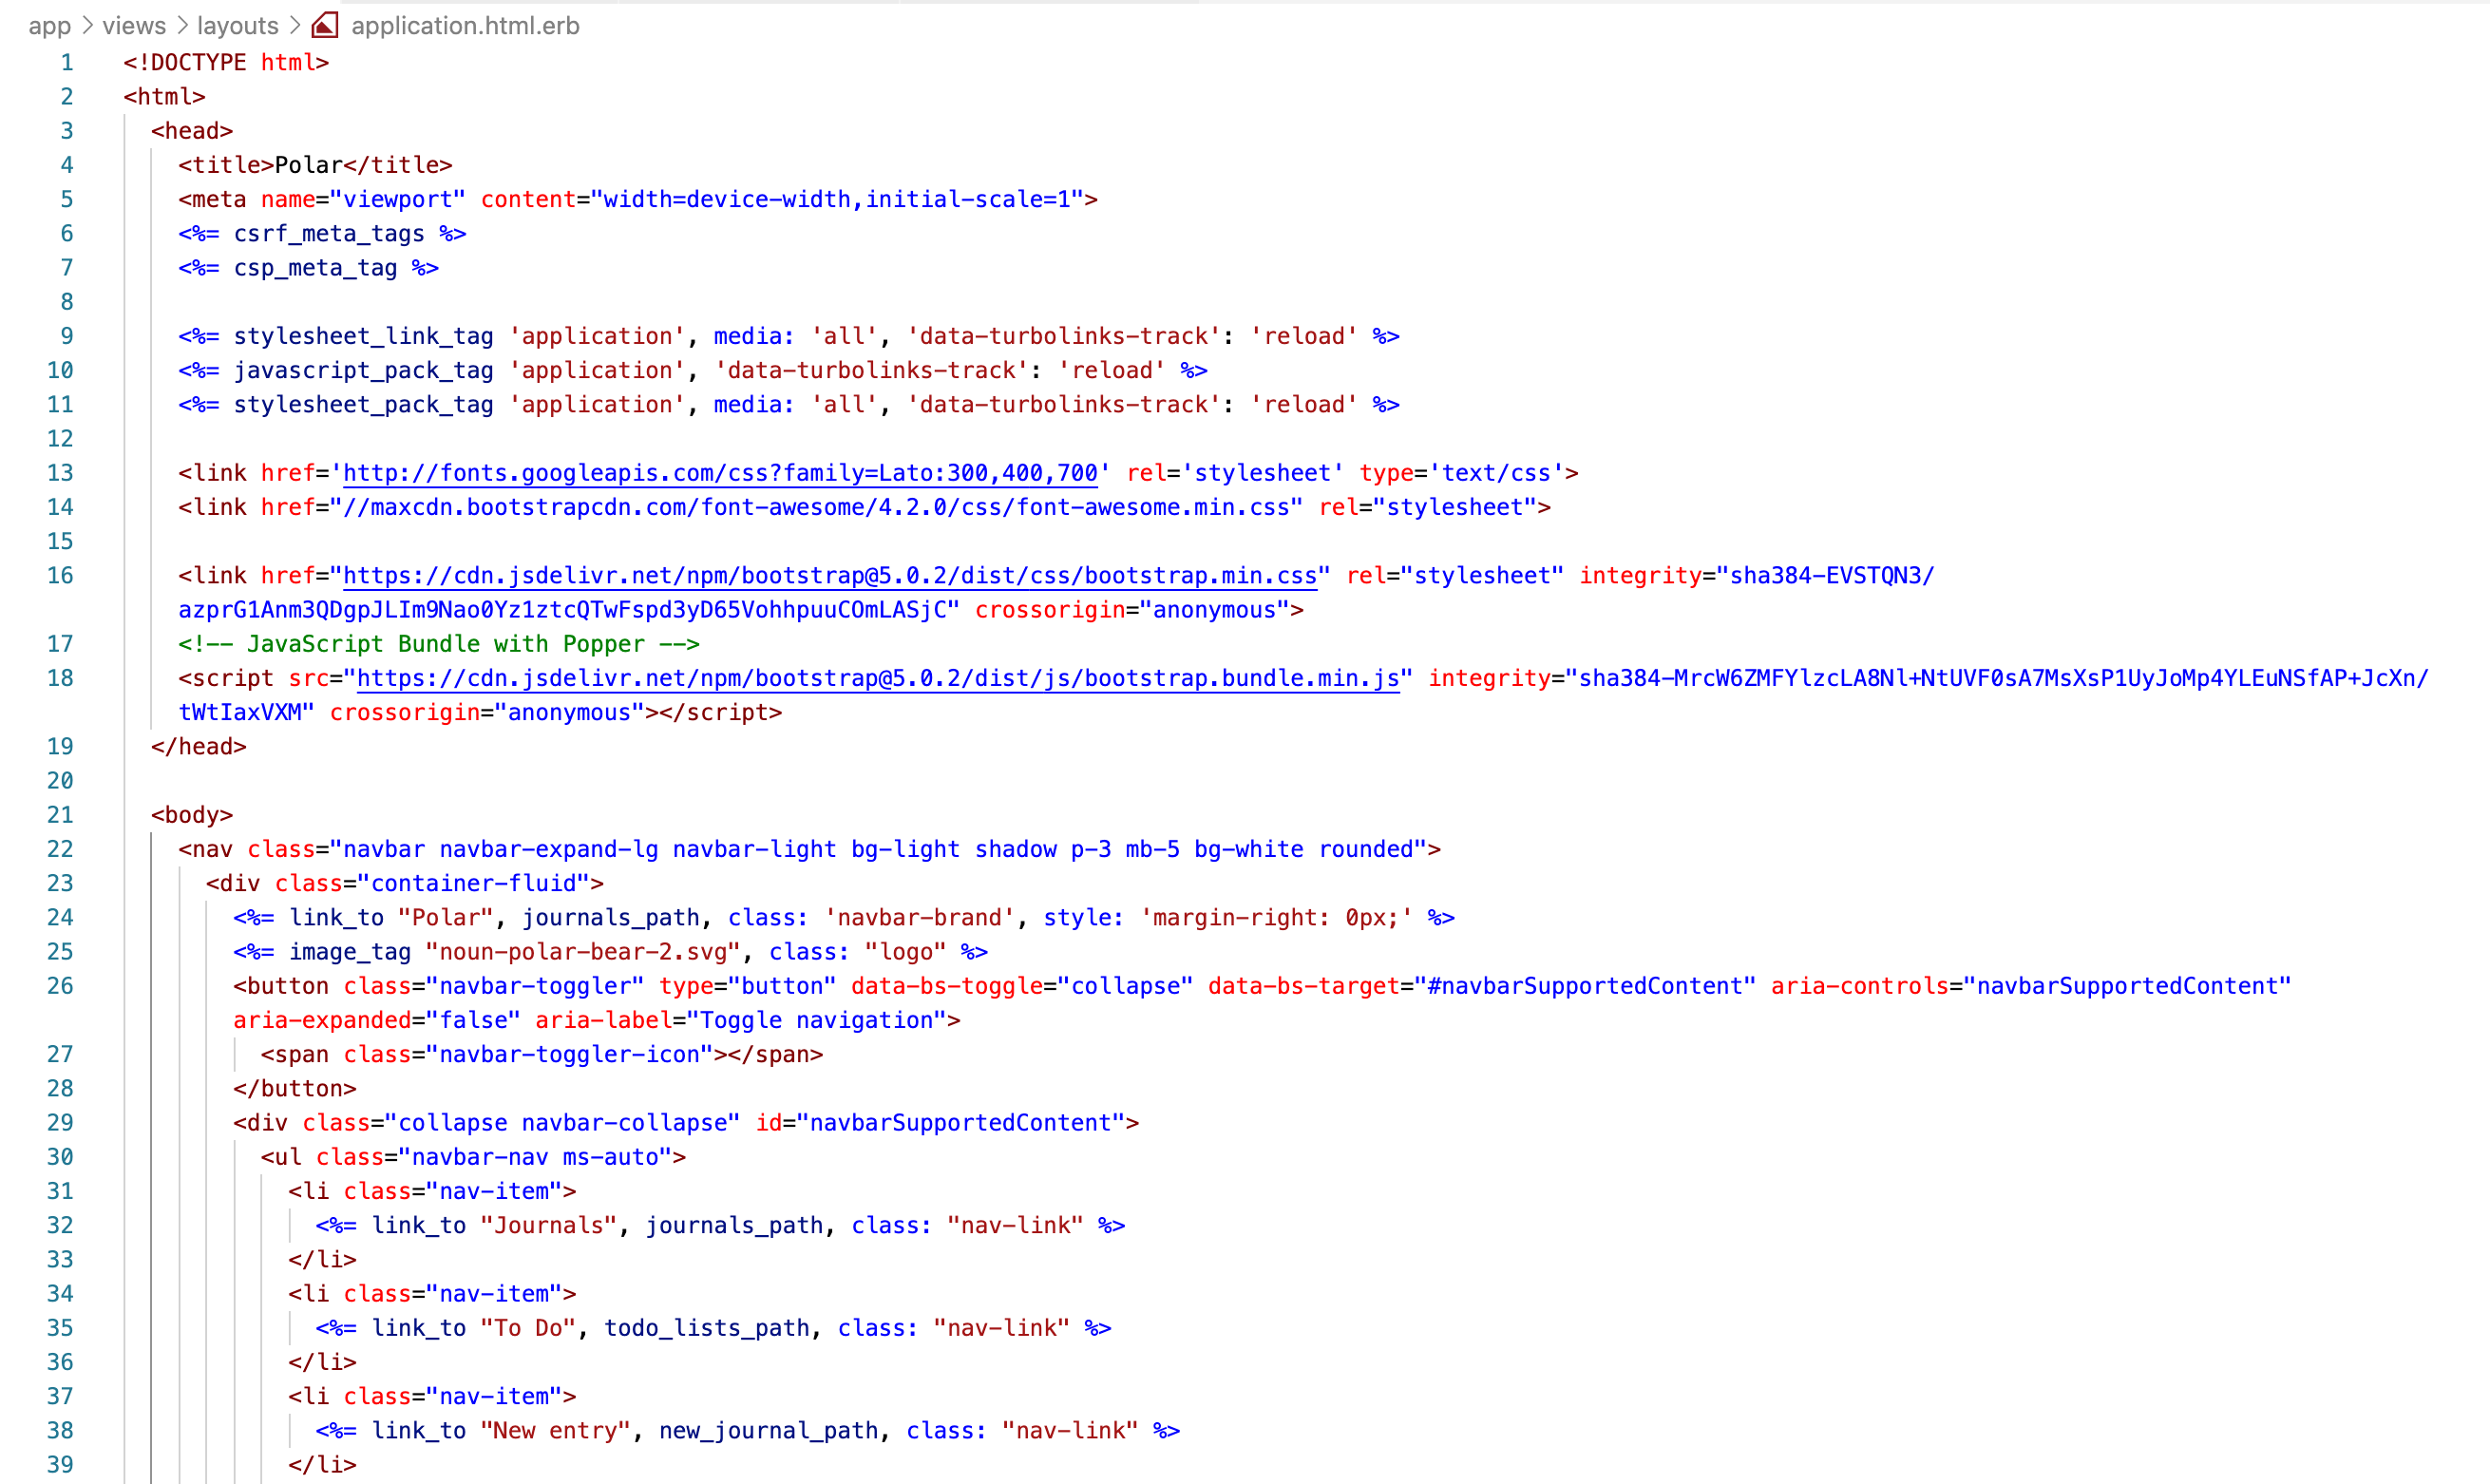The image size is (2490, 1484).
Task: Click line number 1 next to DOCTYPE
Action: (66, 62)
